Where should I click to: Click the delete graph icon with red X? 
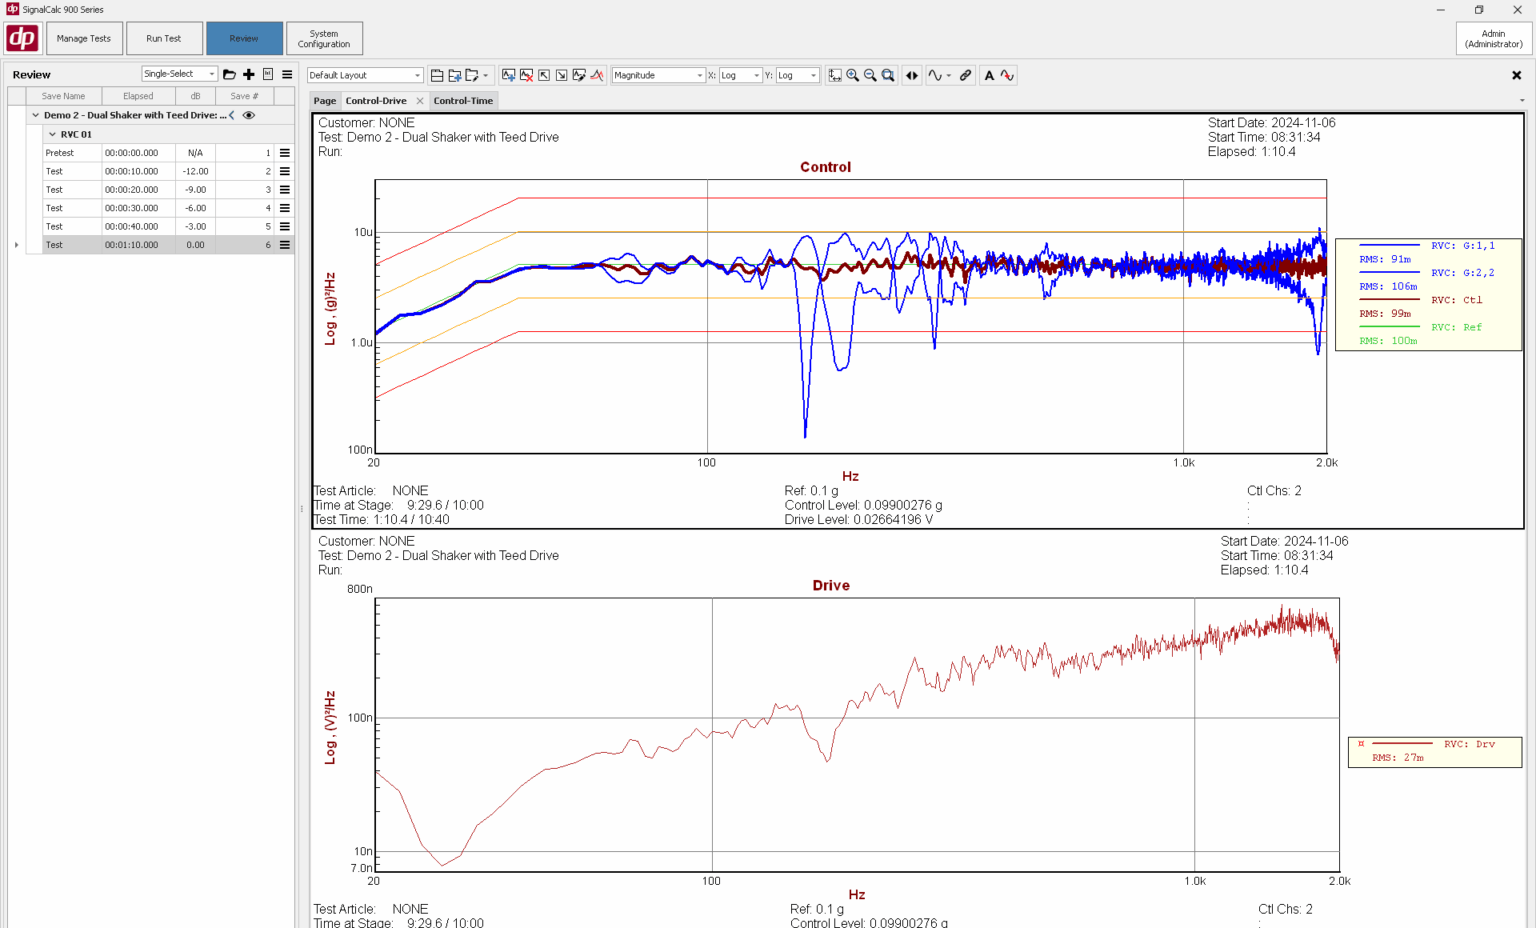point(527,75)
